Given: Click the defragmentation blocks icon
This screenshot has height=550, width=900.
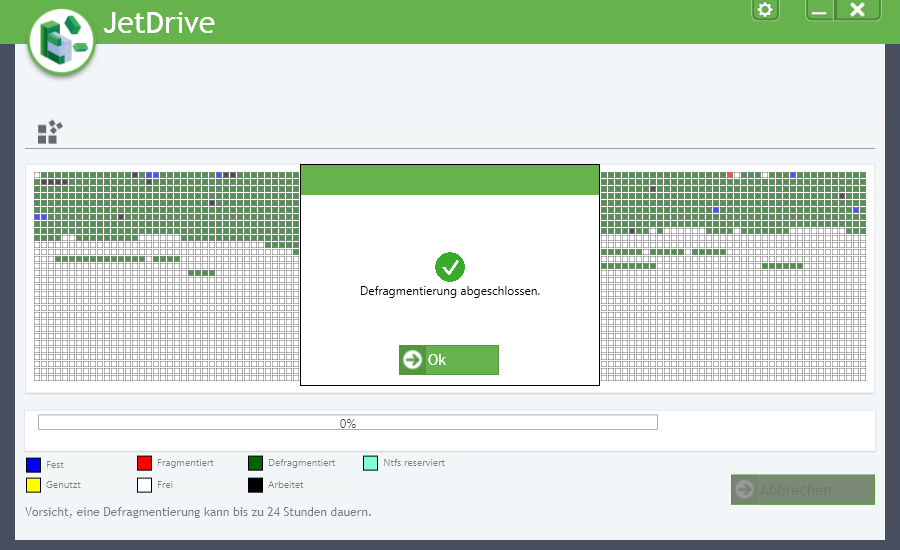Looking at the screenshot, I should [x=50, y=132].
